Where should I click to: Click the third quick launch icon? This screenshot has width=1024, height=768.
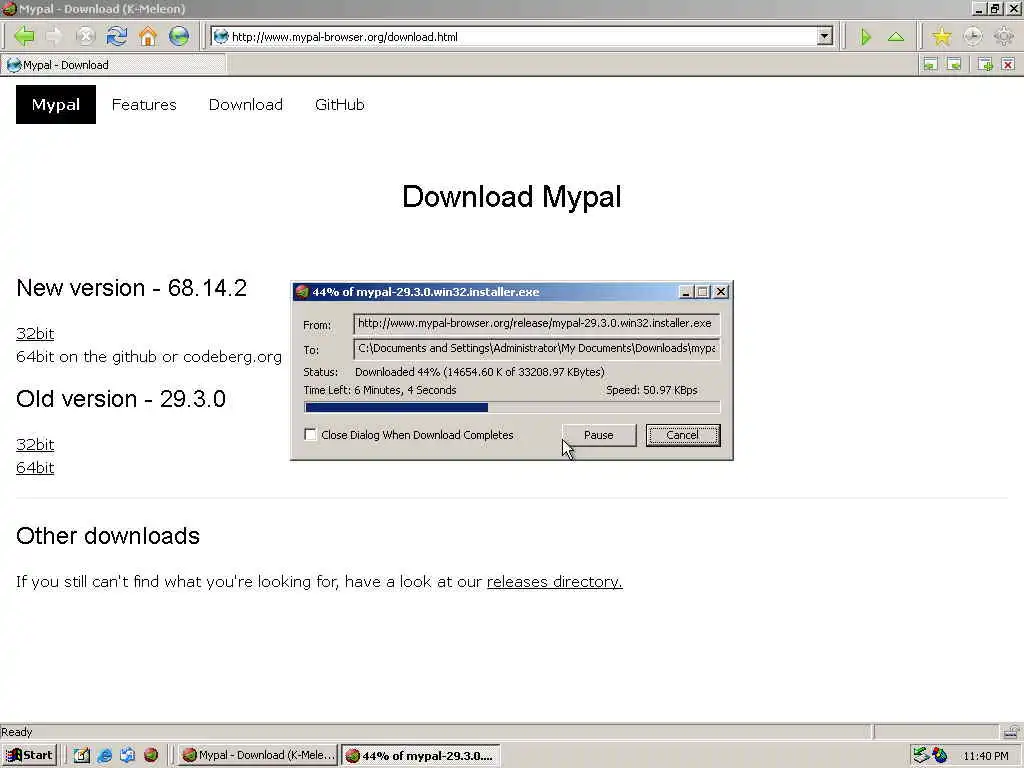point(127,755)
